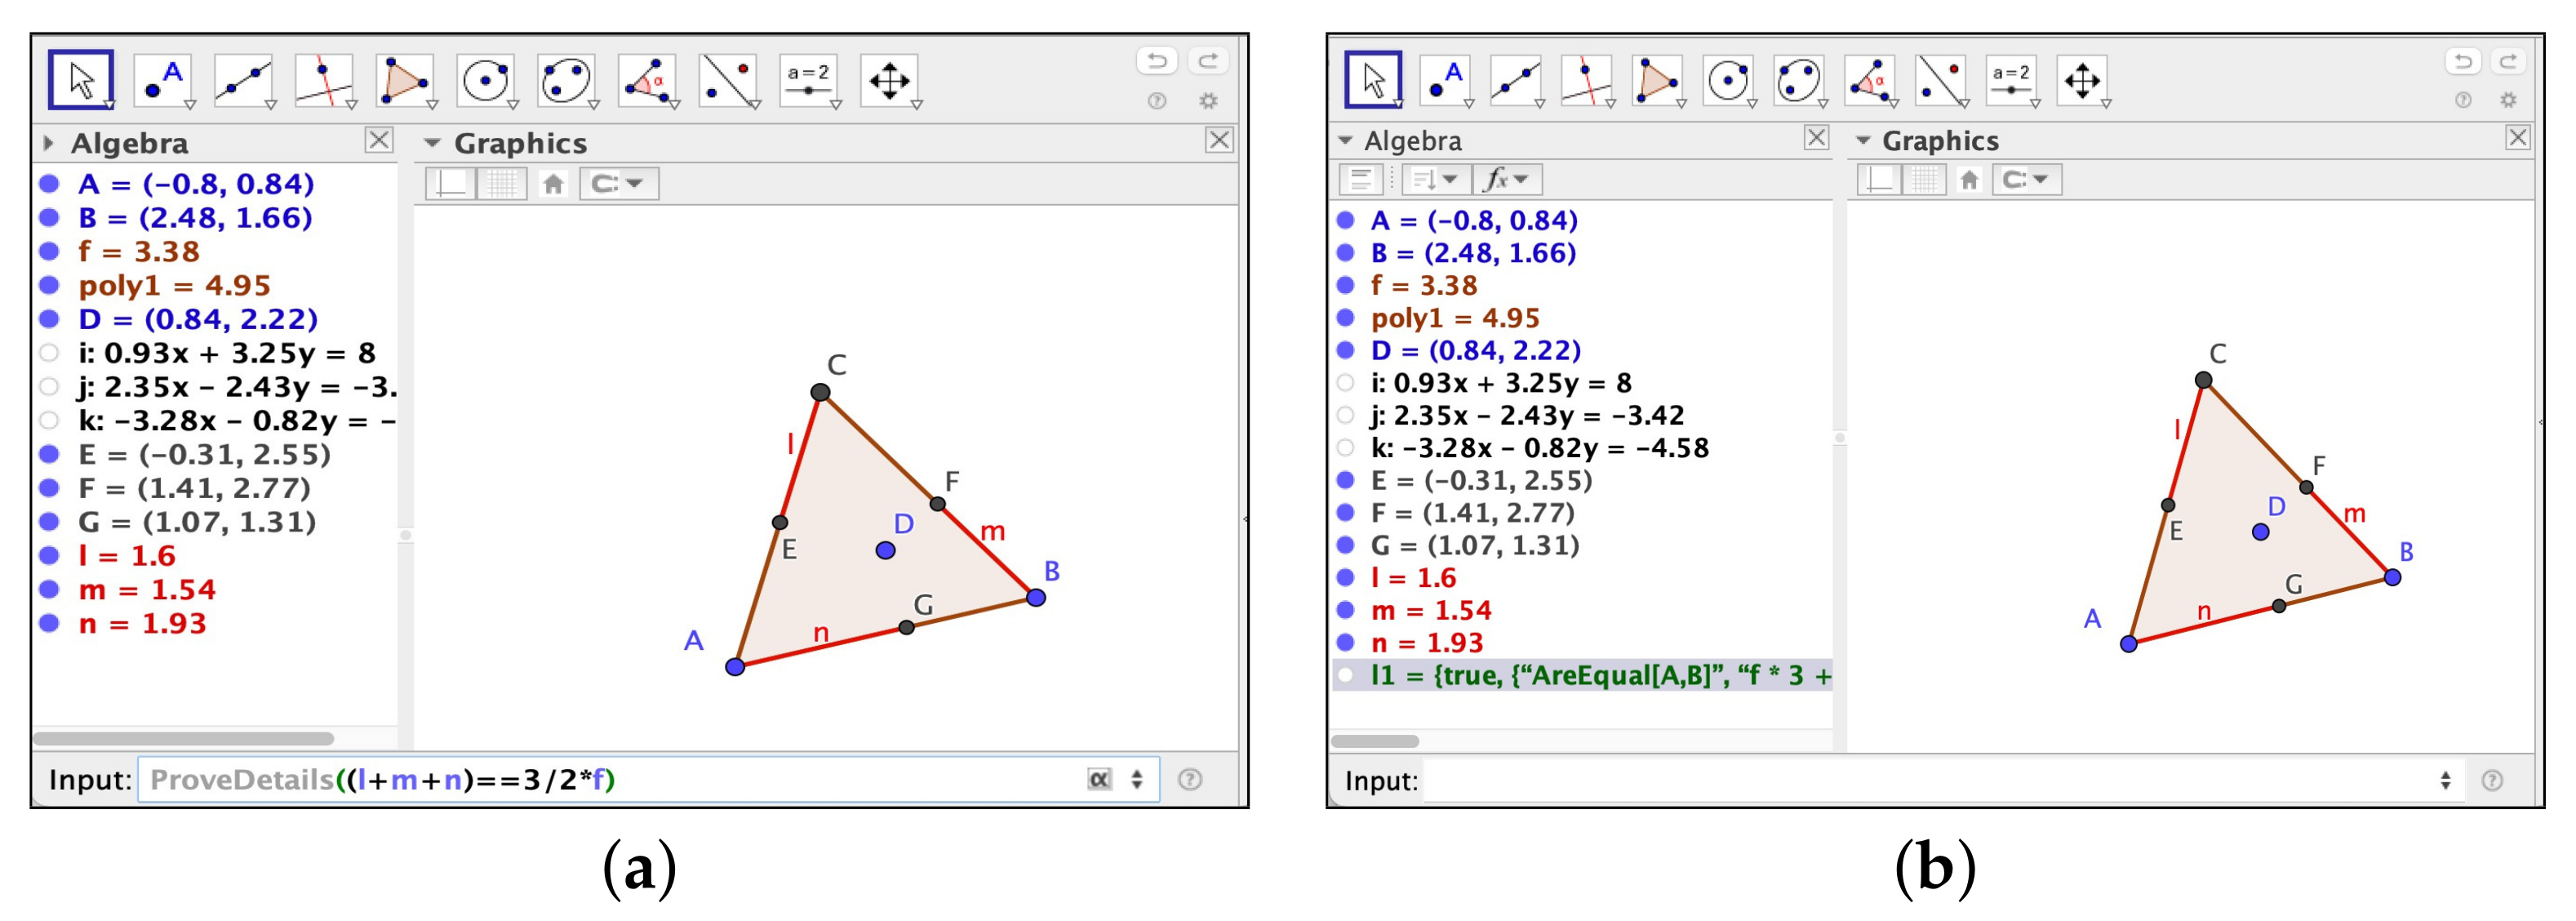
Task: Select the Circle with Center tool
Action: (484, 80)
